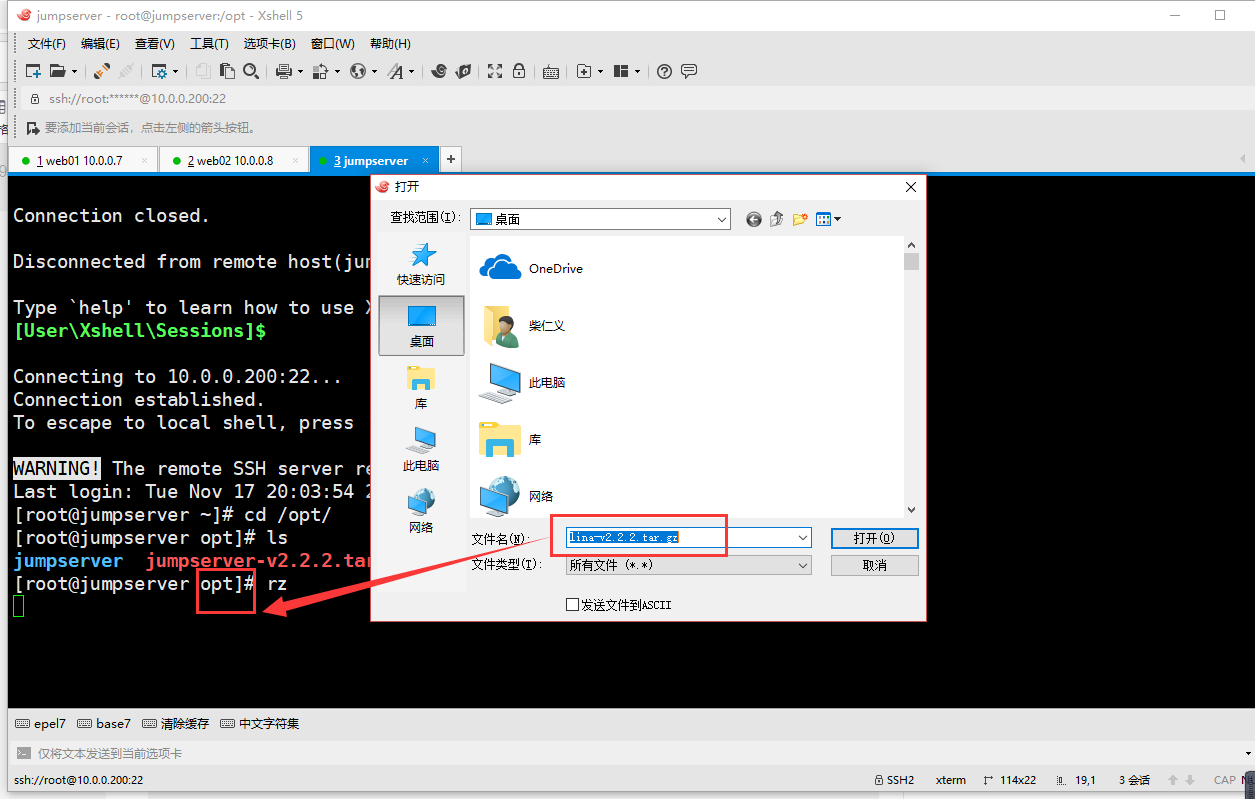The image size is (1255, 799).
Task: Click the dialog file list scrollbar down arrow
Action: 911,510
